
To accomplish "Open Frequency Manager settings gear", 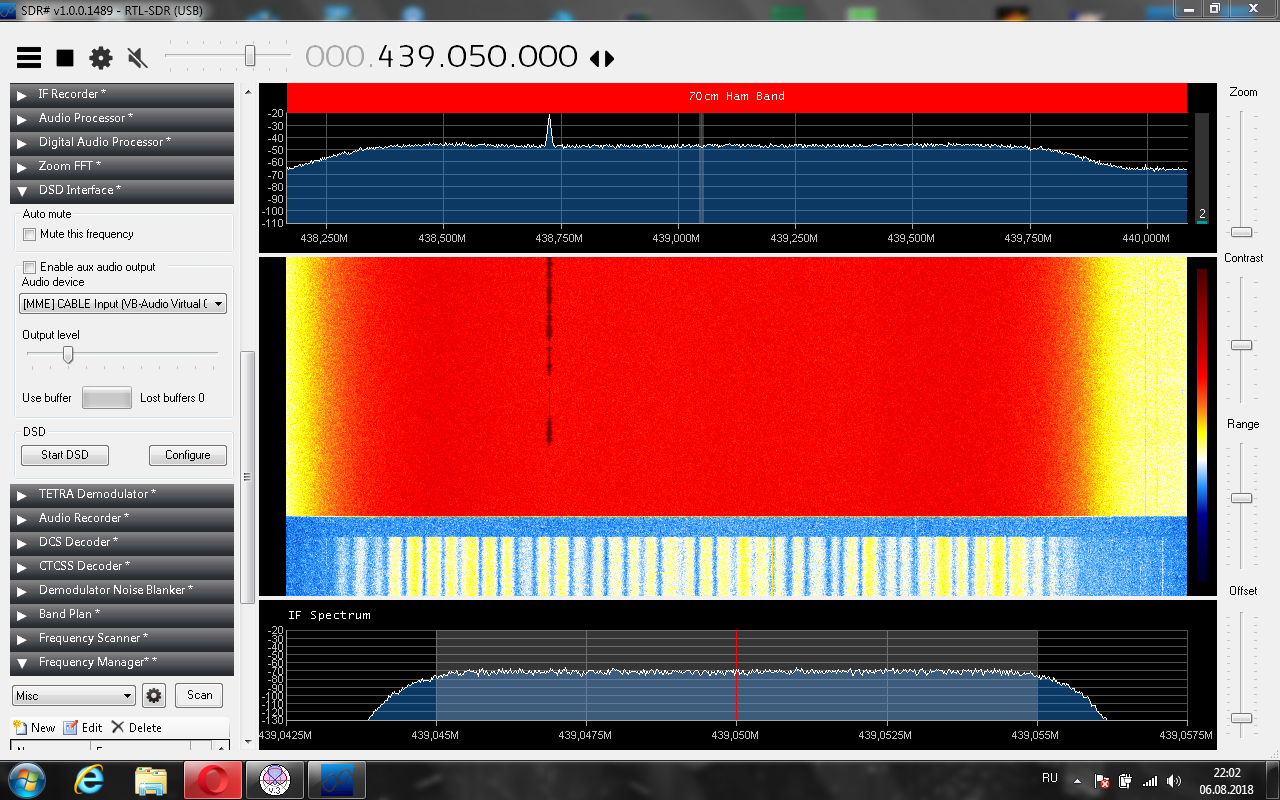I will [153, 695].
